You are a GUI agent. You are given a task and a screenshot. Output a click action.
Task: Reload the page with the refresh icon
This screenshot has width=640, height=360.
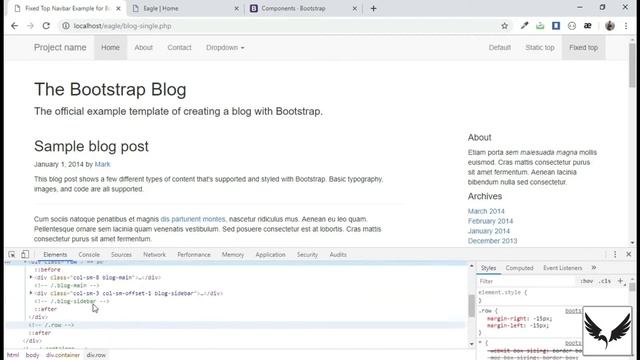46,26
